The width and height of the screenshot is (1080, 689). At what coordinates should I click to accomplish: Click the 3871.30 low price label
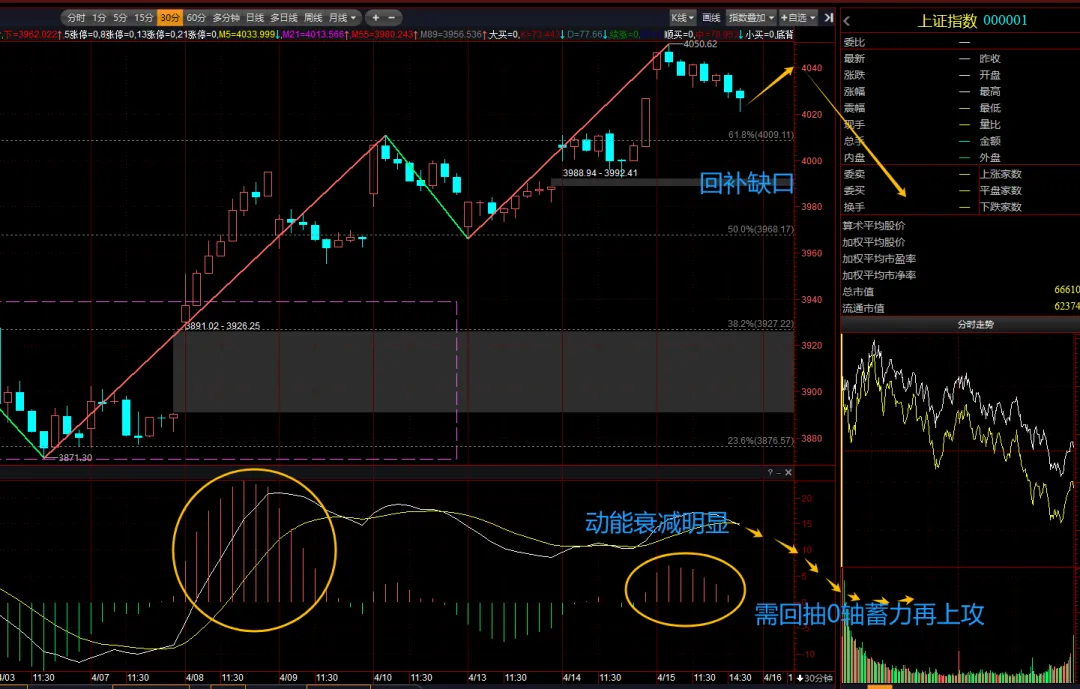point(75,457)
